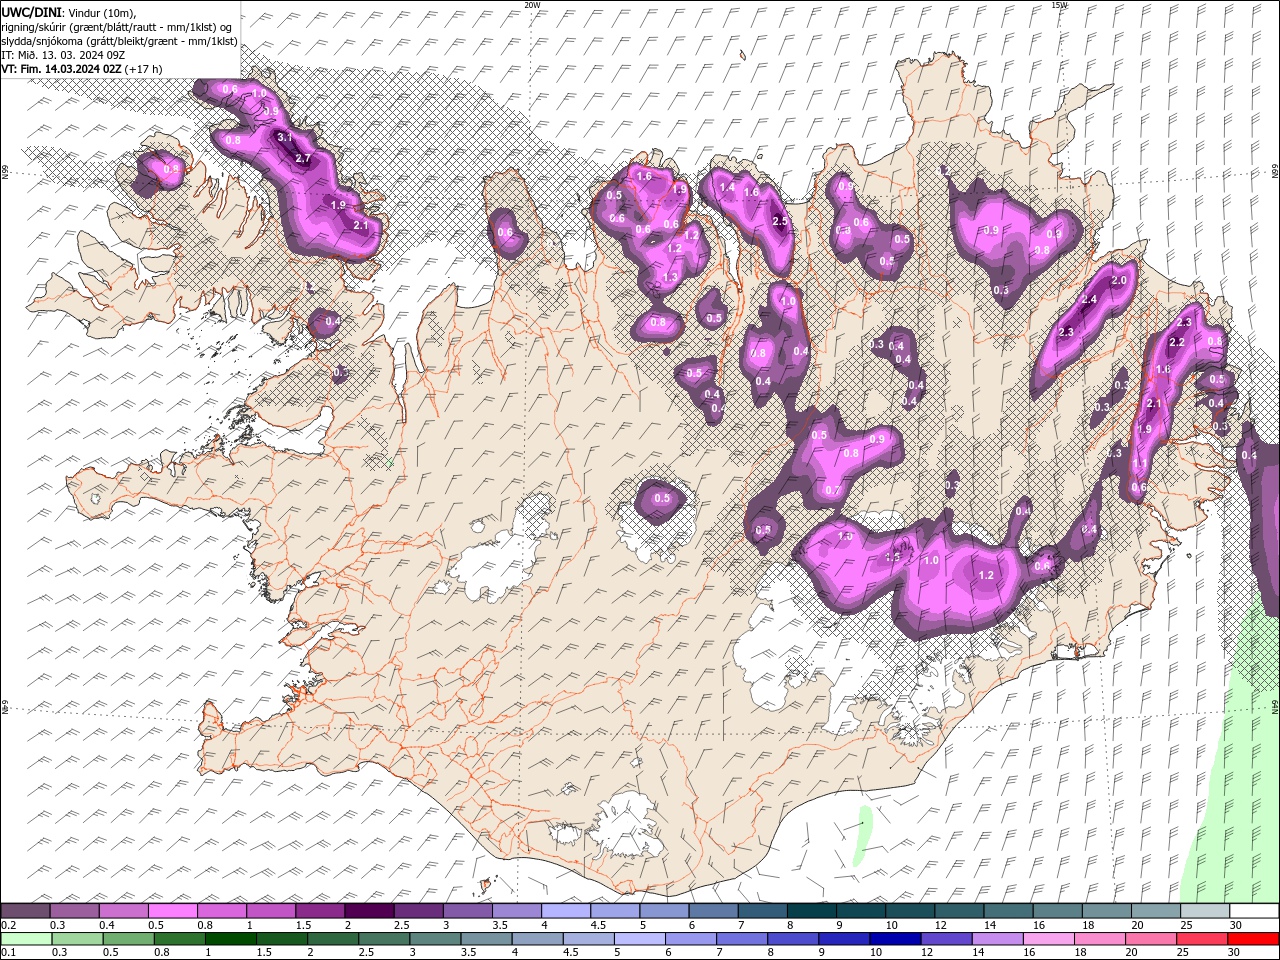Click the '30' label in bottom legend row

pyautogui.click(x=1234, y=953)
